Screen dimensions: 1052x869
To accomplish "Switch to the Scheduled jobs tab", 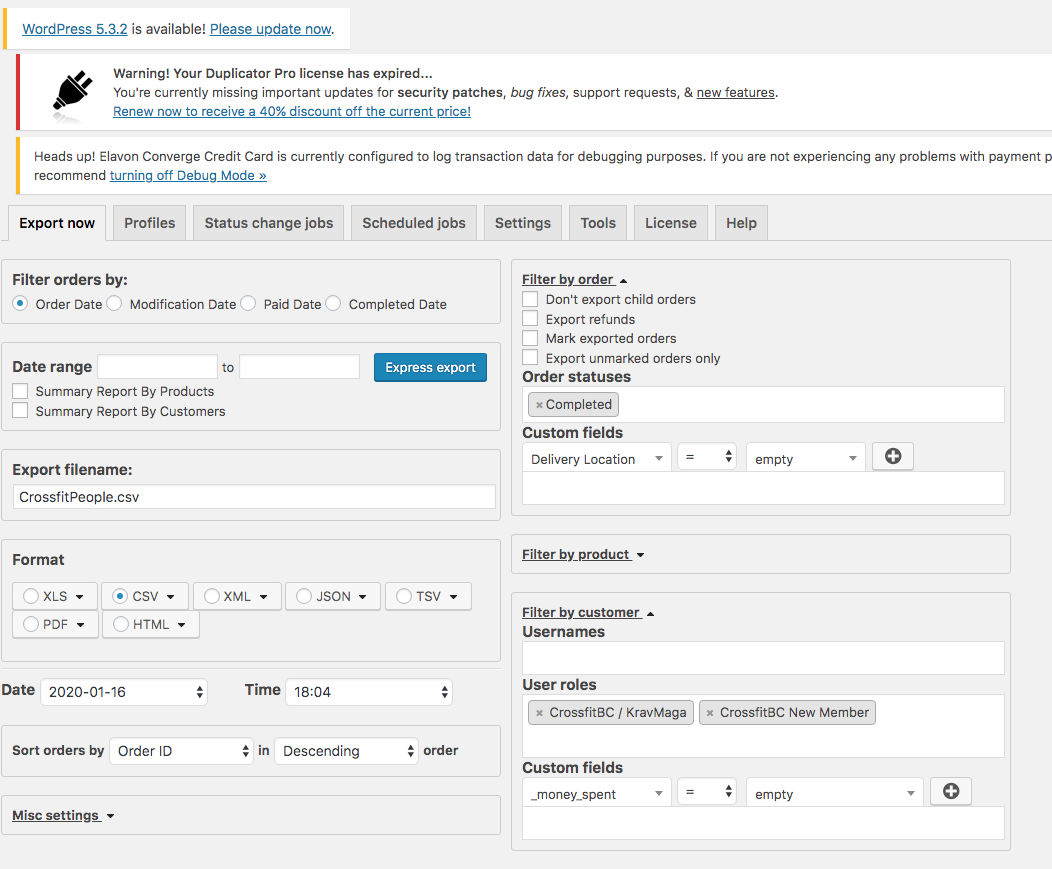I will coord(414,223).
